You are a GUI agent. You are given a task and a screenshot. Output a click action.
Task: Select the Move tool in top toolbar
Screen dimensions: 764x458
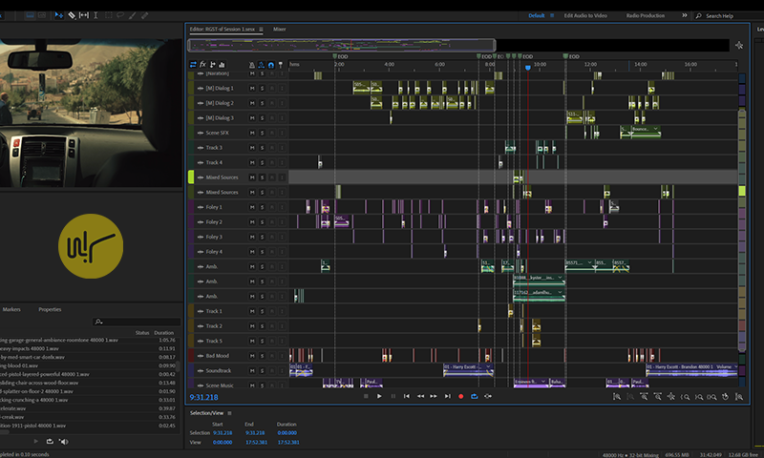(x=59, y=15)
